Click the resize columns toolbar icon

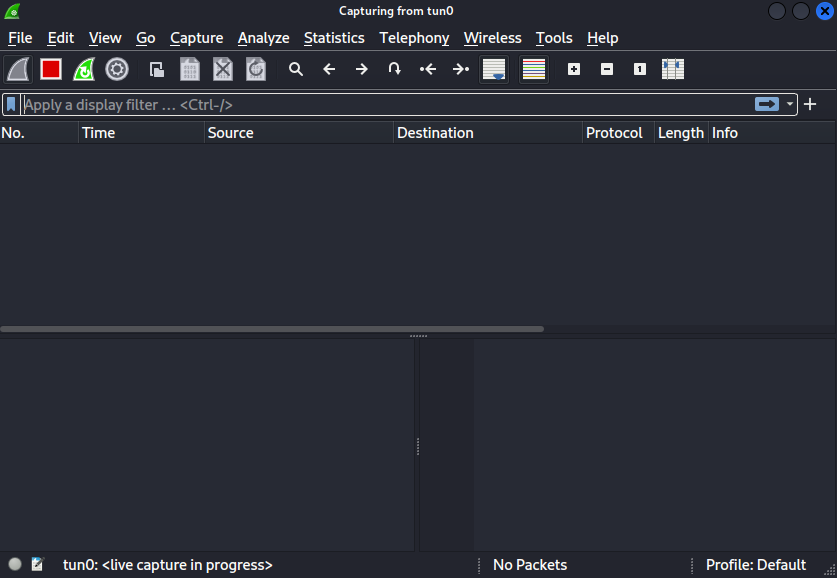673,69
